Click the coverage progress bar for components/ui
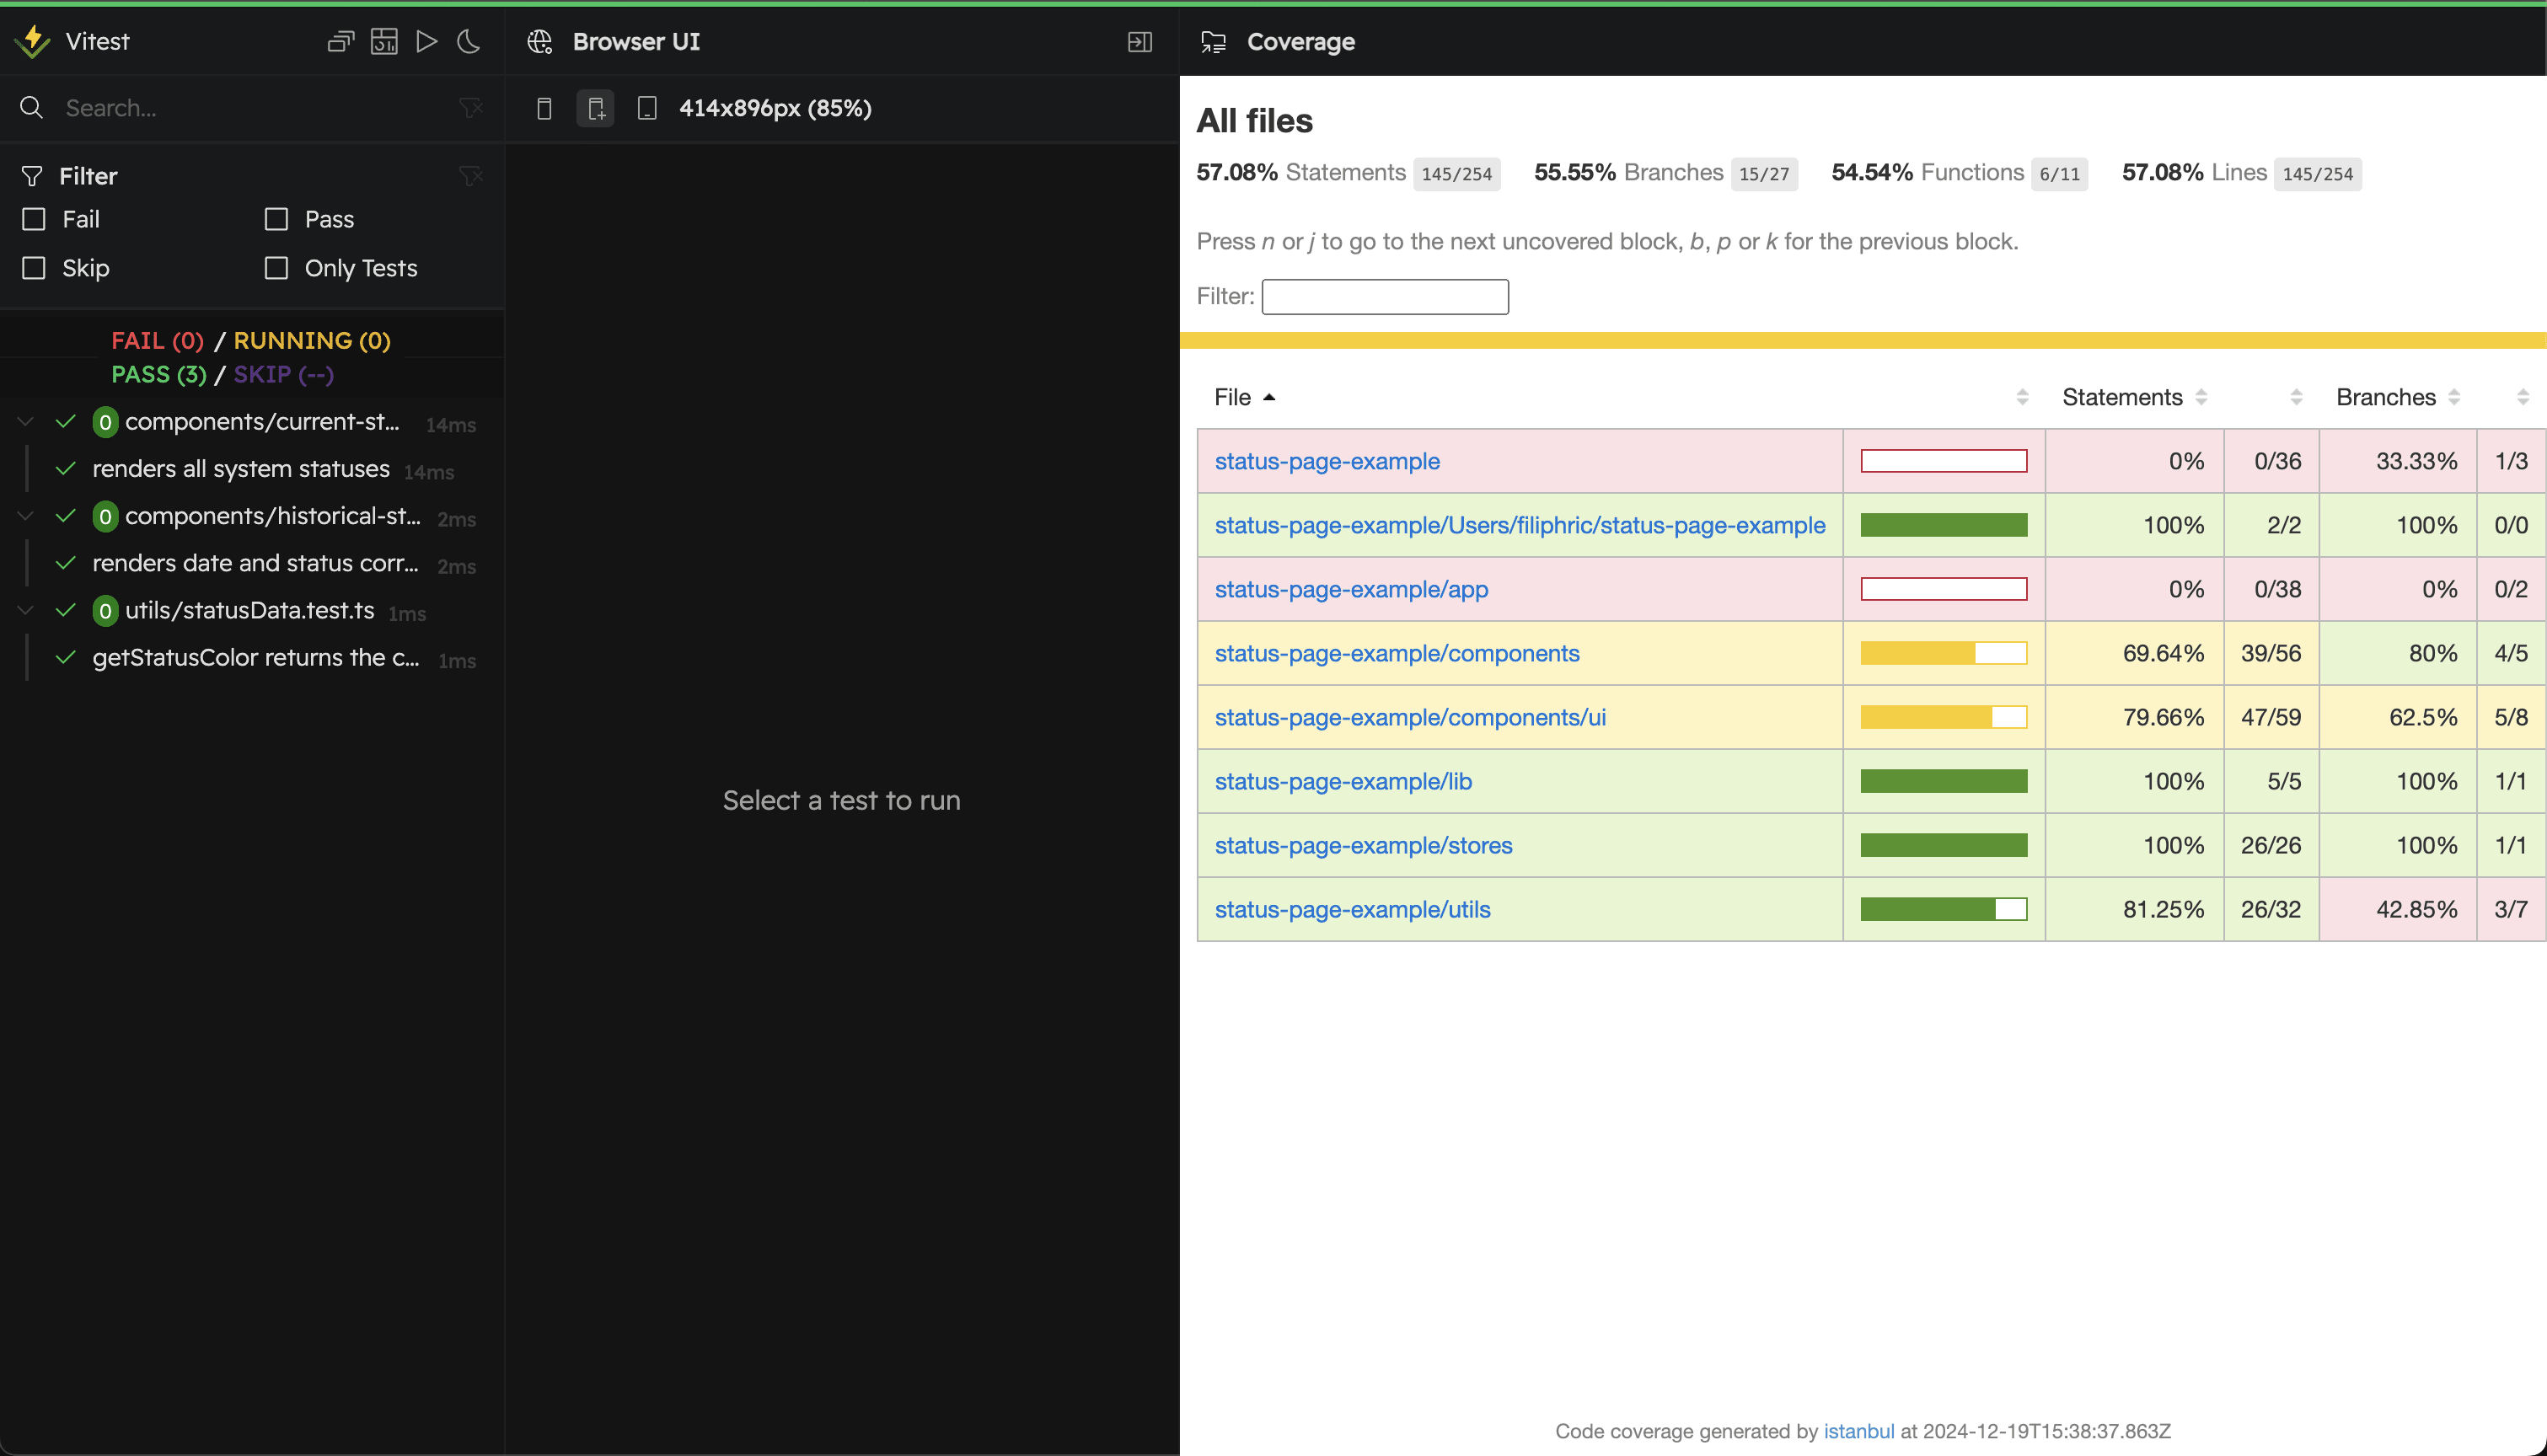The width and height of the screenshot is (2547, 1456). pyautogui.click(x=1943, y=717)
